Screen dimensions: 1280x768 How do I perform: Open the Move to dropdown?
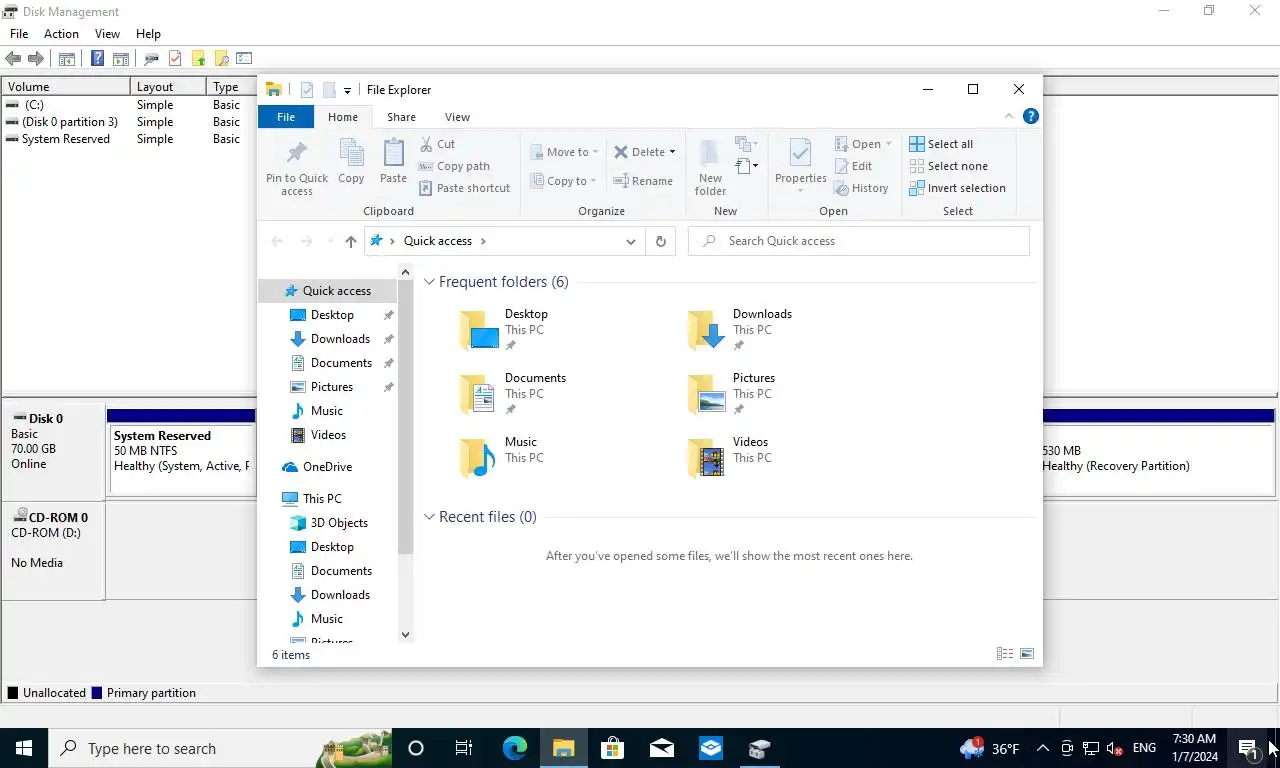pos(565,152)
